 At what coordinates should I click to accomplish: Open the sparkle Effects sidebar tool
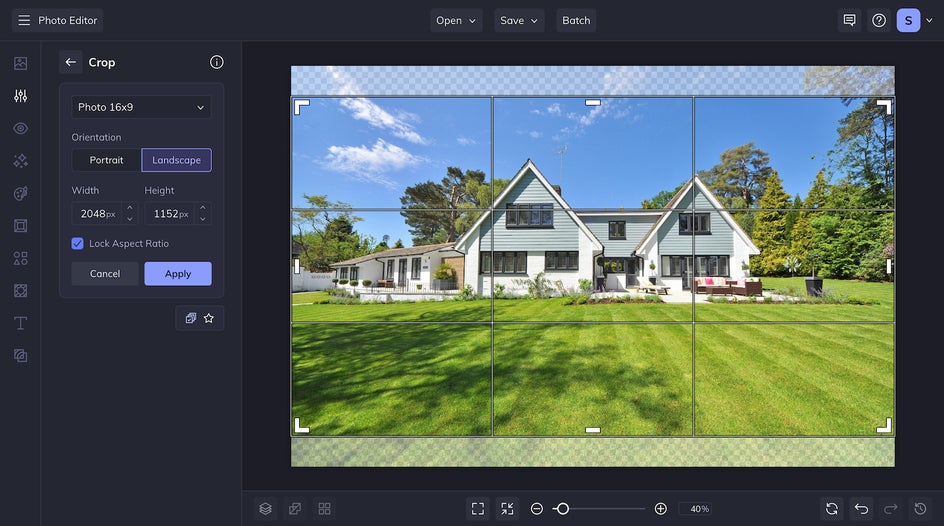20,161
